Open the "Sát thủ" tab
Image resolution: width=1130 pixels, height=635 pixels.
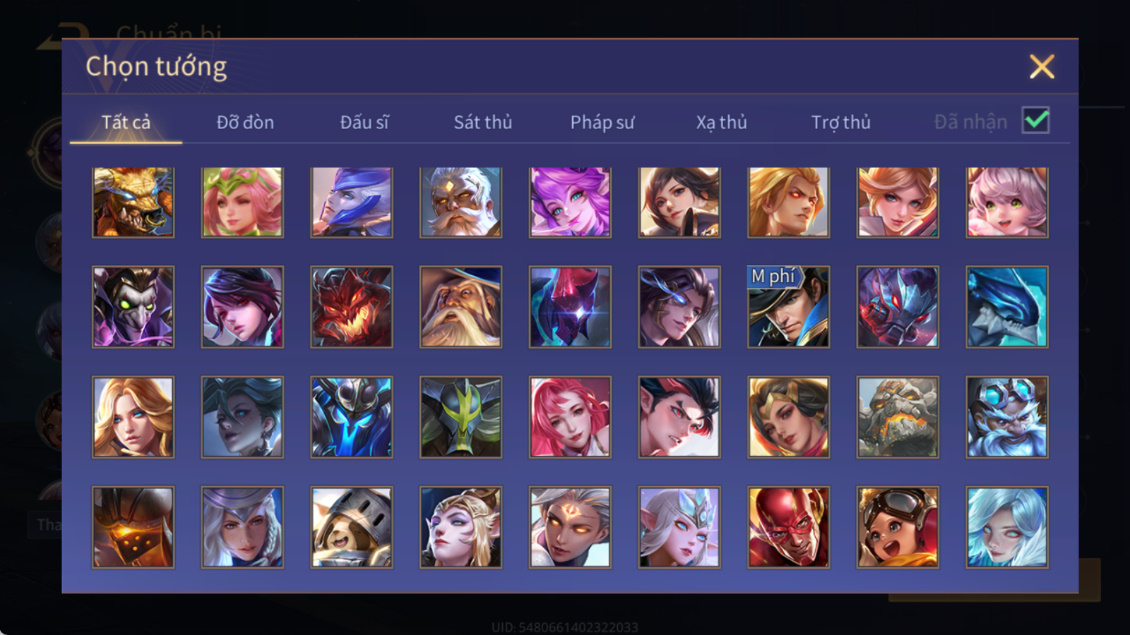[483, 123]
